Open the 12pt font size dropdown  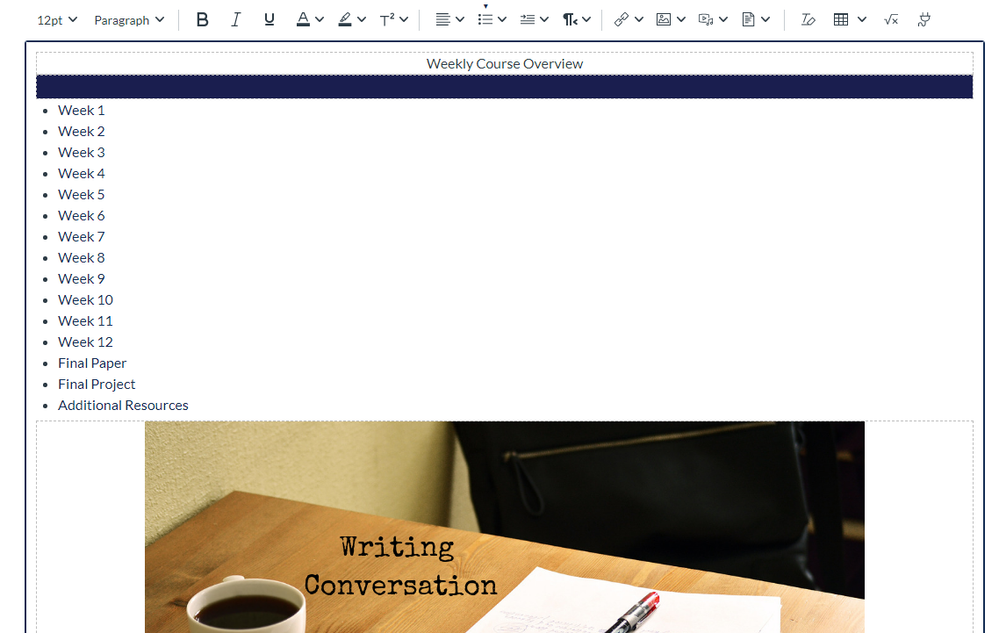click(x=57, y=20)
